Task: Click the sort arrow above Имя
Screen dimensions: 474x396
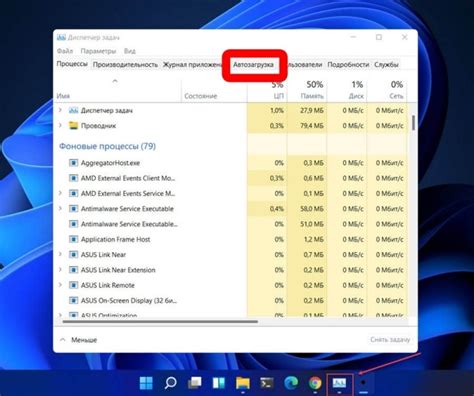Action: pos(115,81)
